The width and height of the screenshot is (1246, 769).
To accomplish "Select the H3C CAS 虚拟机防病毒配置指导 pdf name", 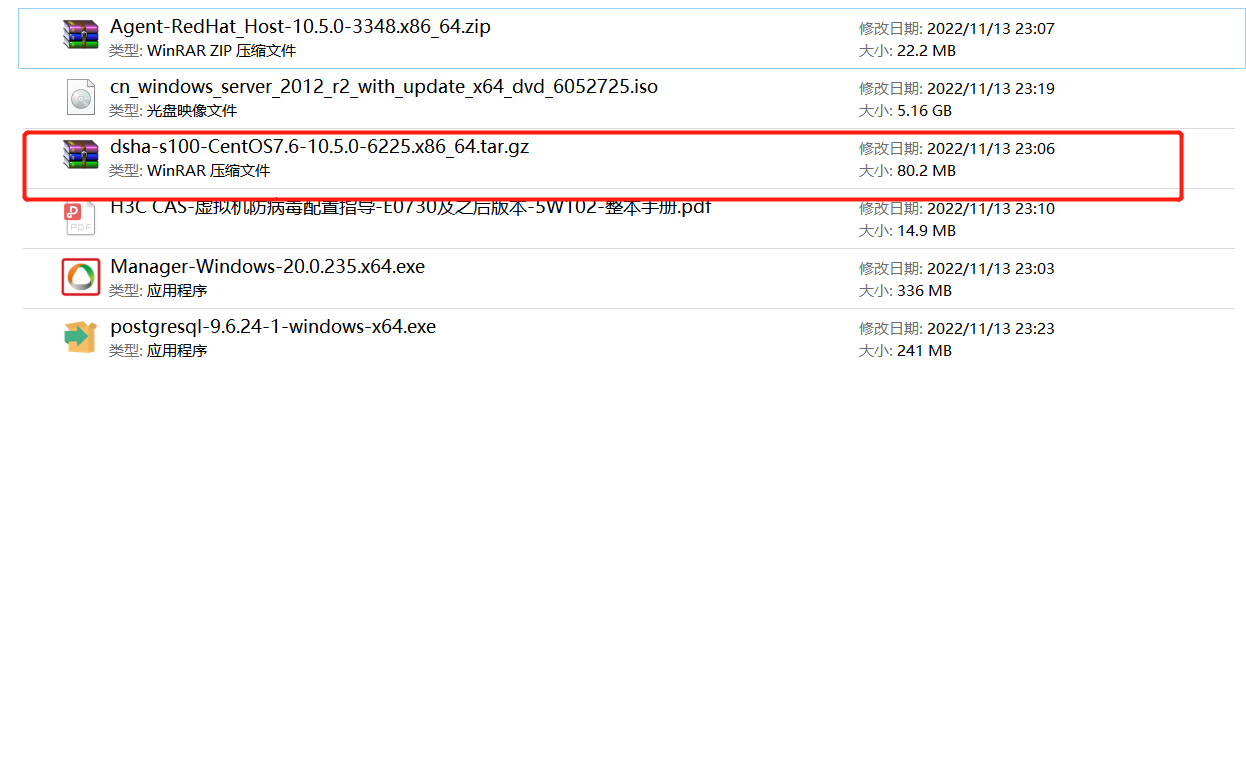I will pos(411,208).
